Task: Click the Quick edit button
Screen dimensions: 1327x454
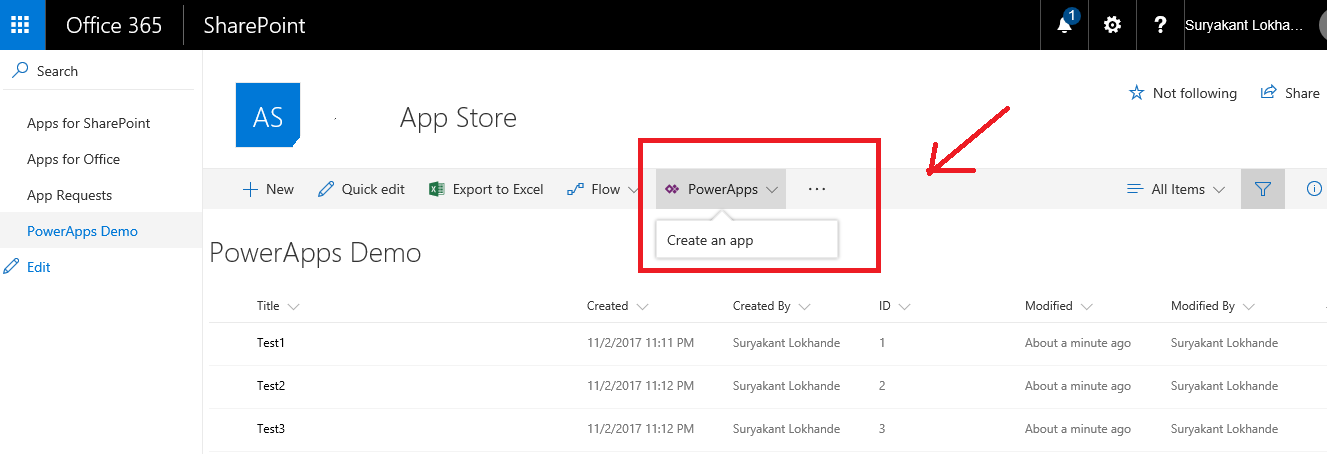Action: (x=361, y=189)
